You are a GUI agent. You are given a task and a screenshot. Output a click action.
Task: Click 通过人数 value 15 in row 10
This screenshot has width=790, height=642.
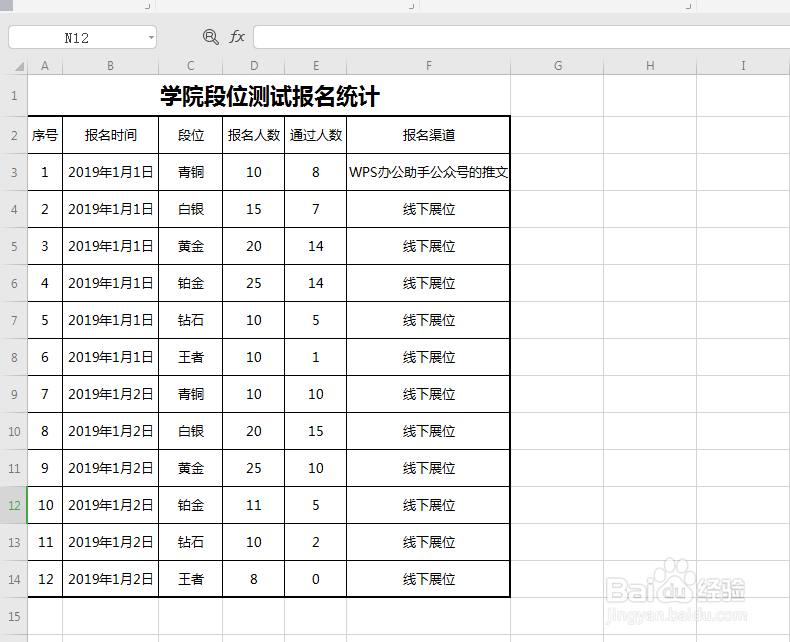tap(315, 431)
